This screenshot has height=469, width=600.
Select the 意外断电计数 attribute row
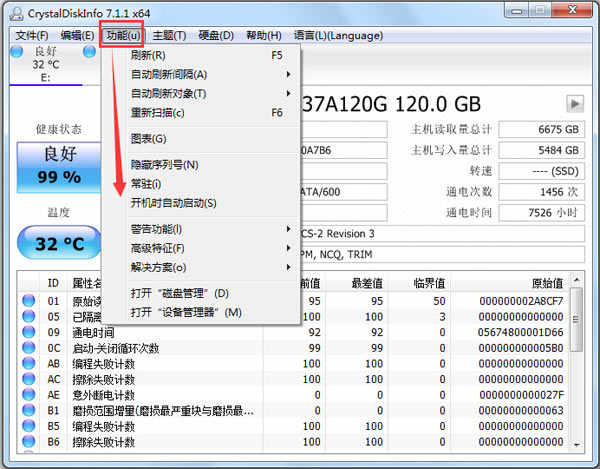pos(294,394)
